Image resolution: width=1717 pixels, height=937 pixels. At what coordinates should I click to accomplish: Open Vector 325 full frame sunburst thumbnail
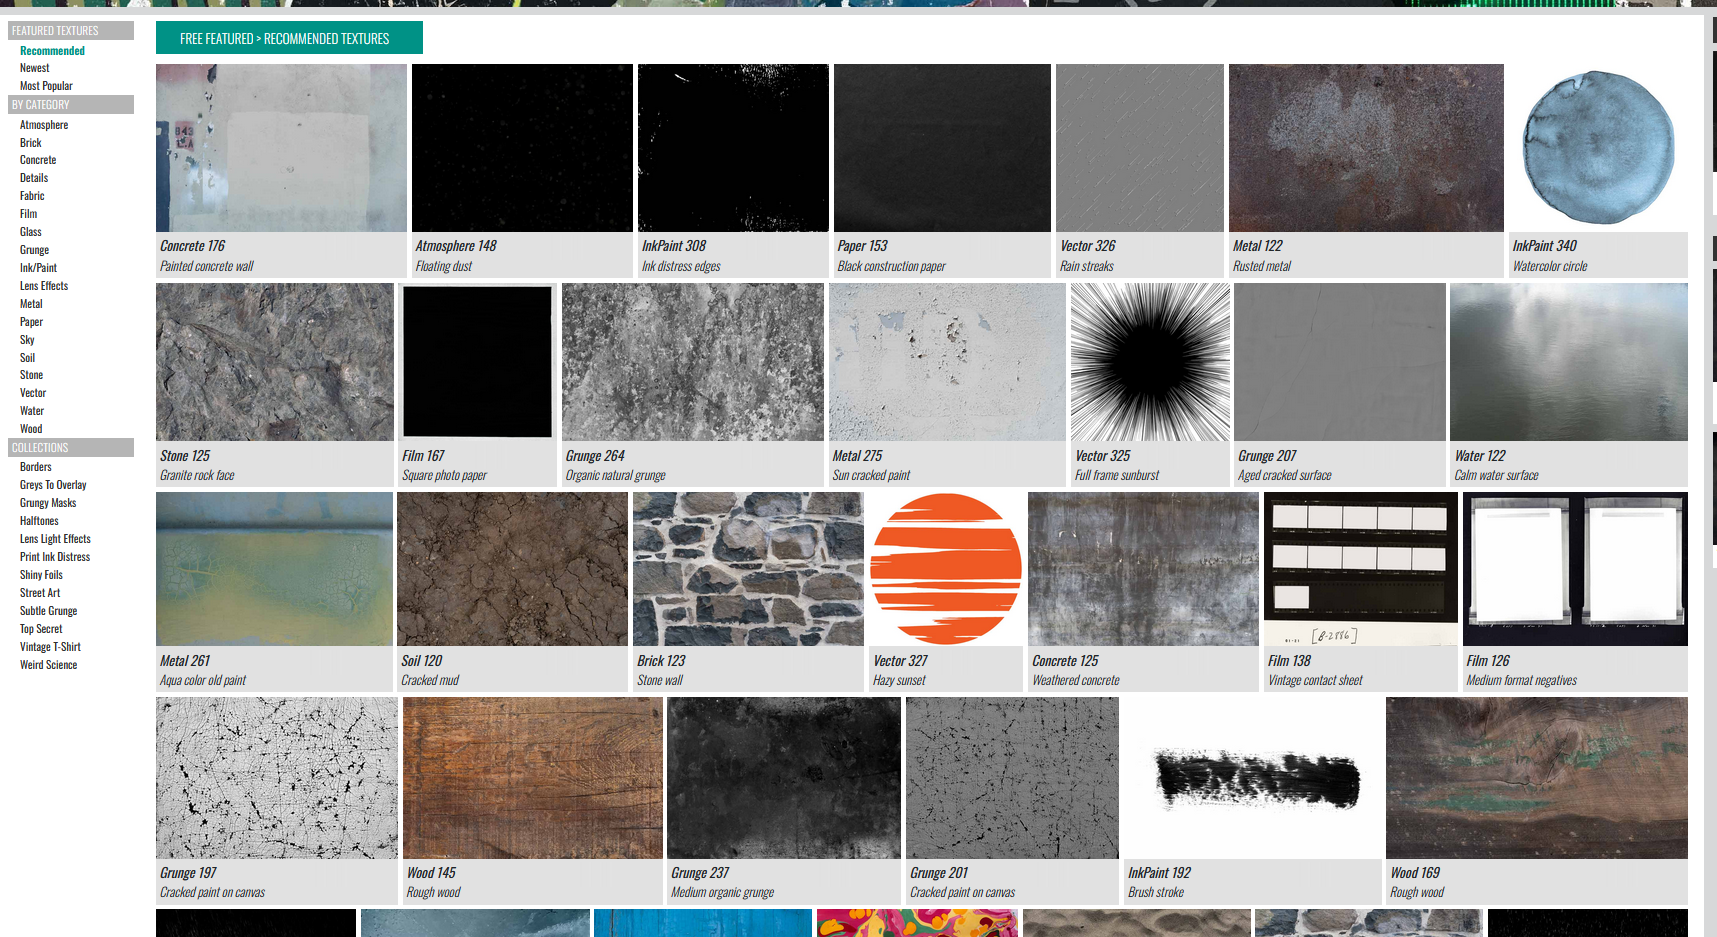pyautogui.click(x=1150, y=362)
